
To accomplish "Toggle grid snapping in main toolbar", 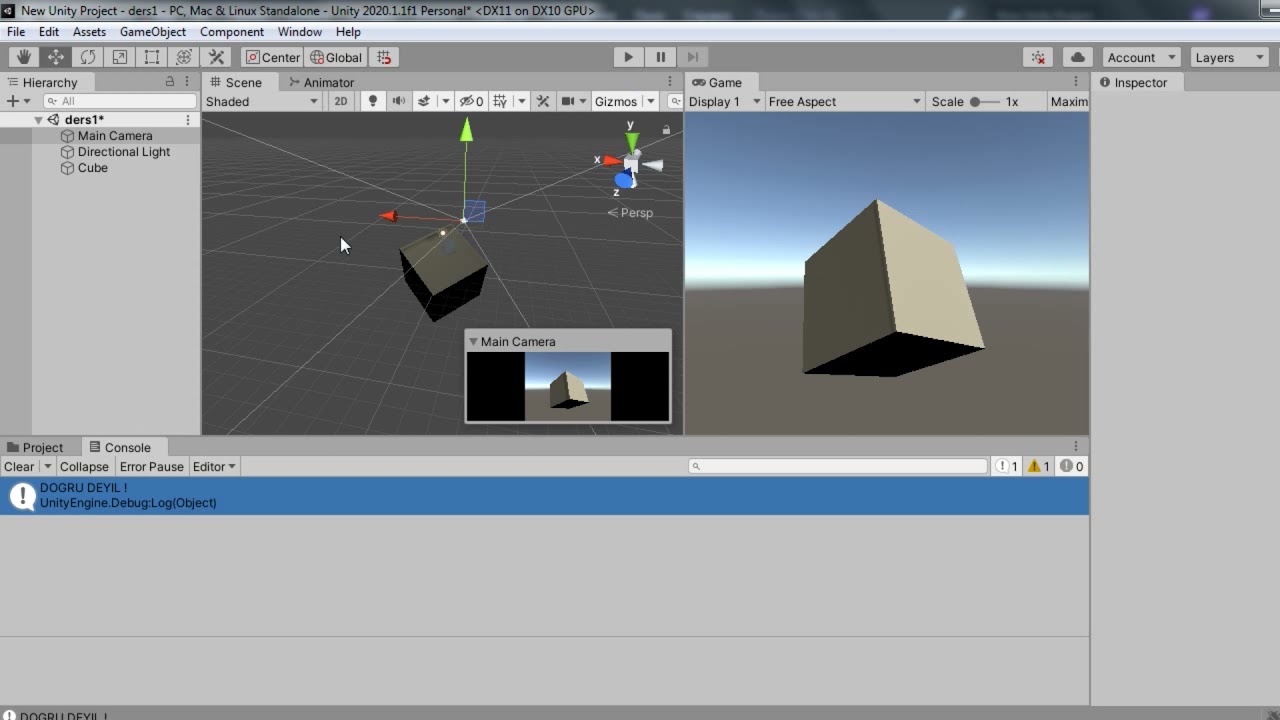I will pos(384,57).
